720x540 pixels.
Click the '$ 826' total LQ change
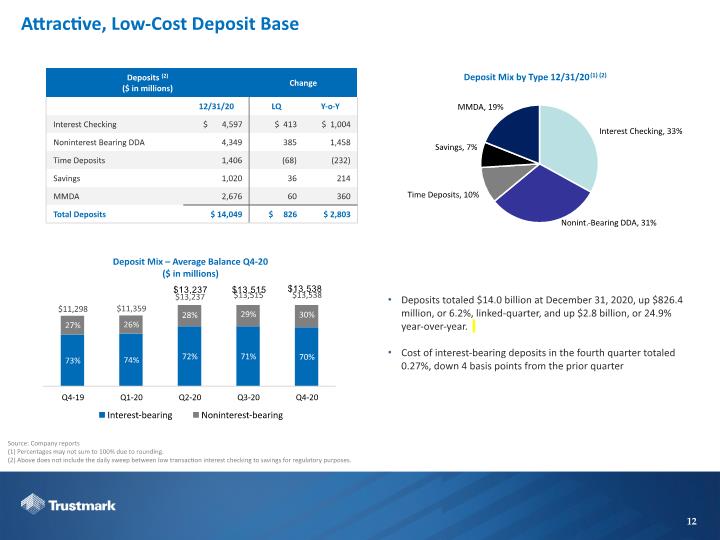pyautogui.click(x=283, y=214)
